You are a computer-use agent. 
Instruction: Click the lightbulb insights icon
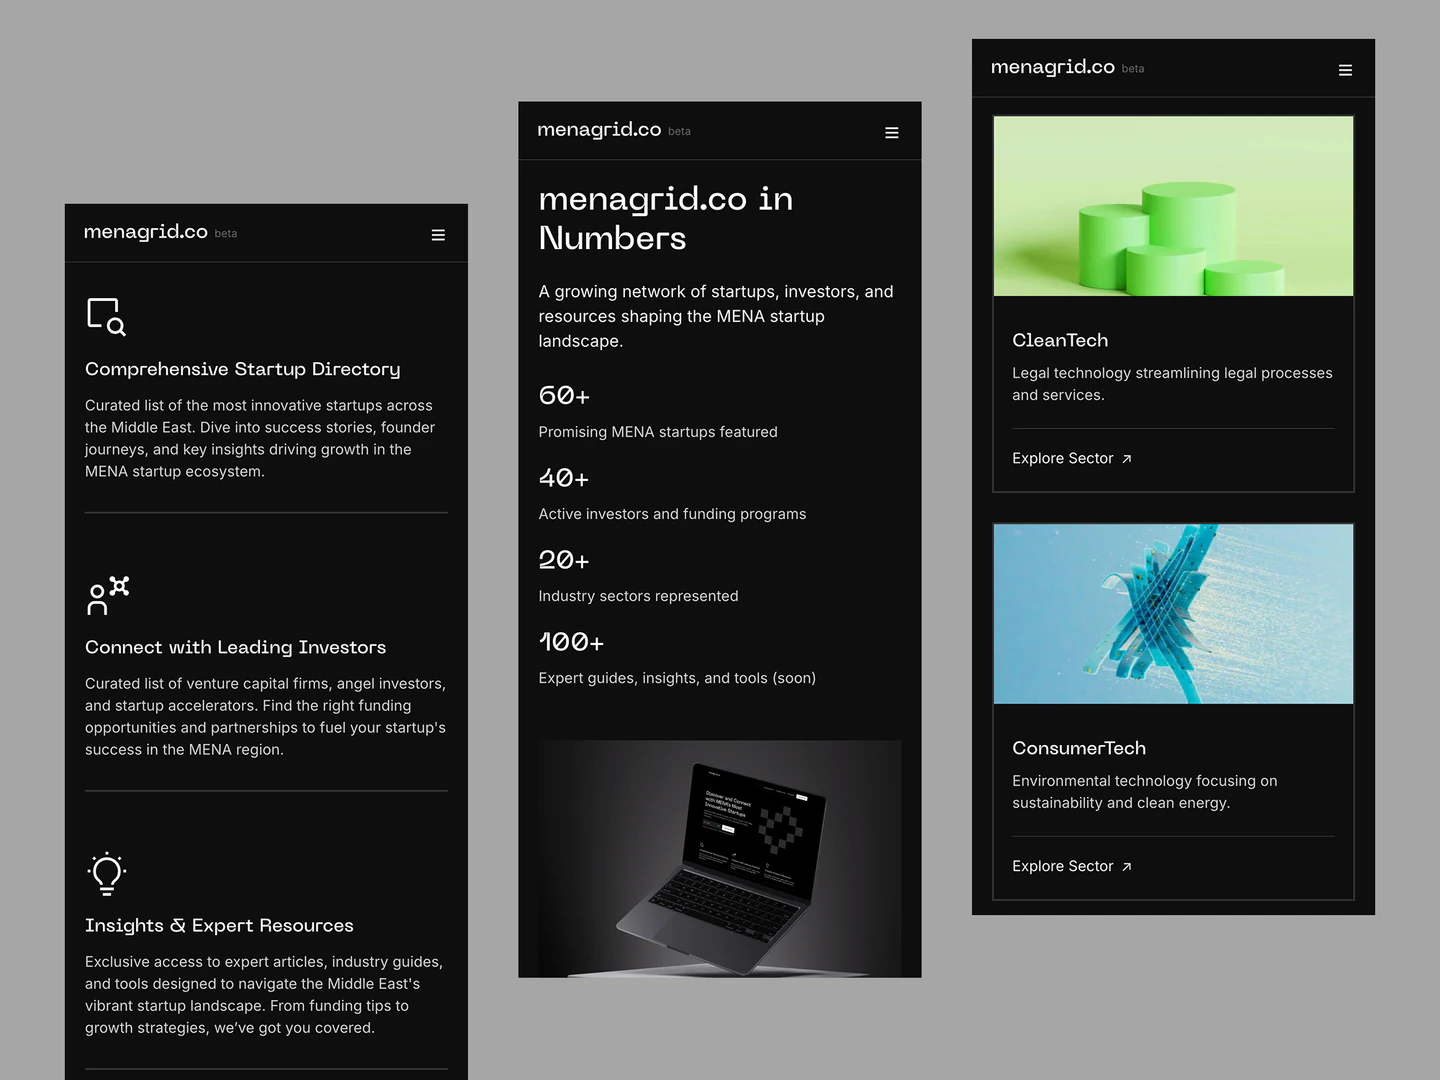coord(107,873)
